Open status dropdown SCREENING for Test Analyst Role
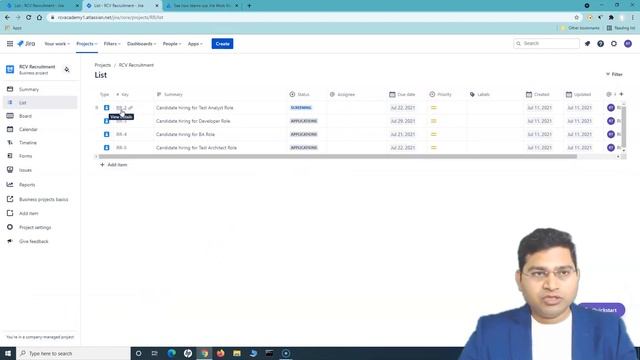640x360 pixels. 301,108
